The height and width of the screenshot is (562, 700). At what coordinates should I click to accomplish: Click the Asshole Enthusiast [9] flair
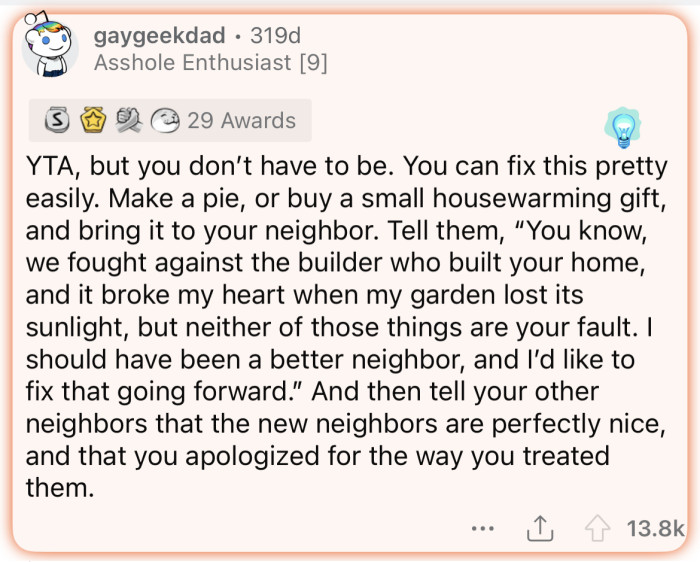[210, 63]
